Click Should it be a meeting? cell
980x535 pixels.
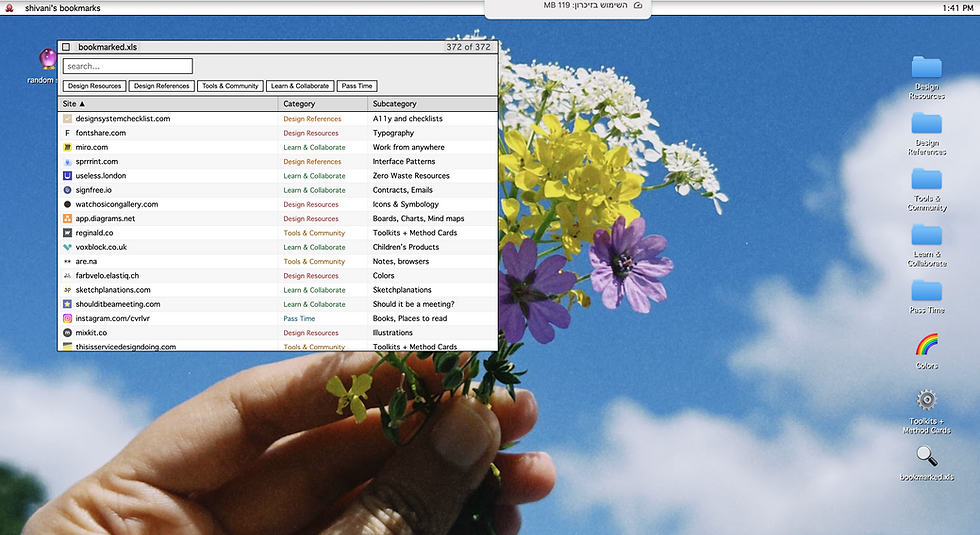click(x=414, y=304)
